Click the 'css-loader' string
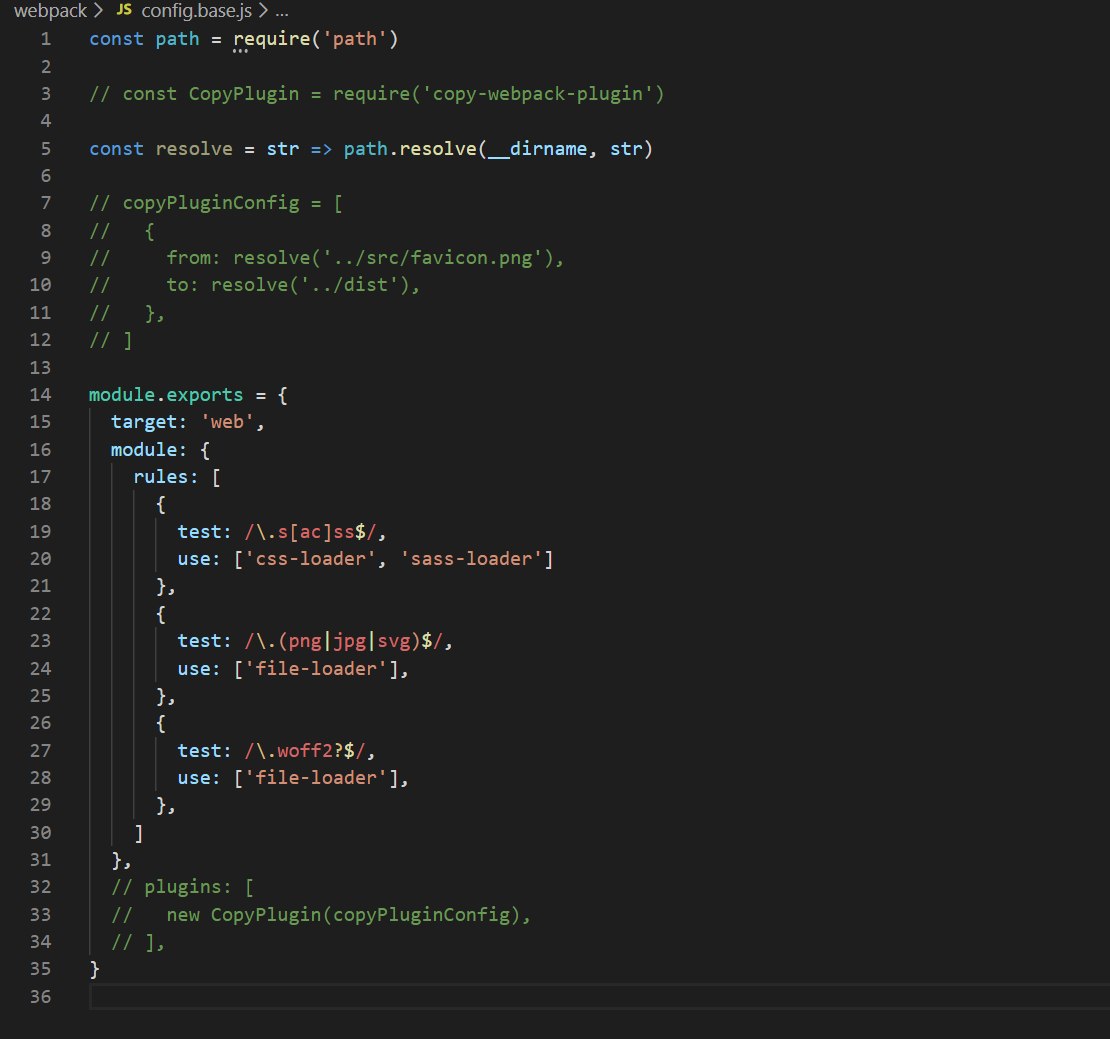 point(310,559)
